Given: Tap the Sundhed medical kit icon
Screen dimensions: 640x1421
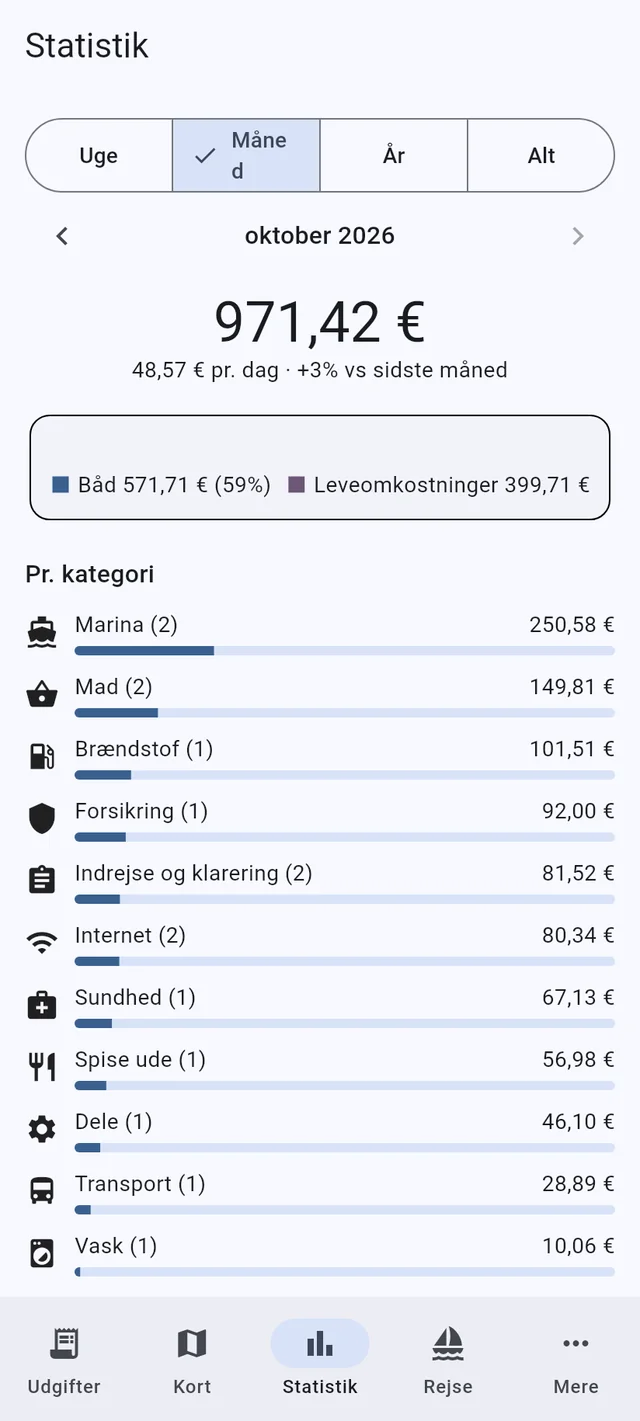Looking at the screenshot, I should (x=42, y=1005).
